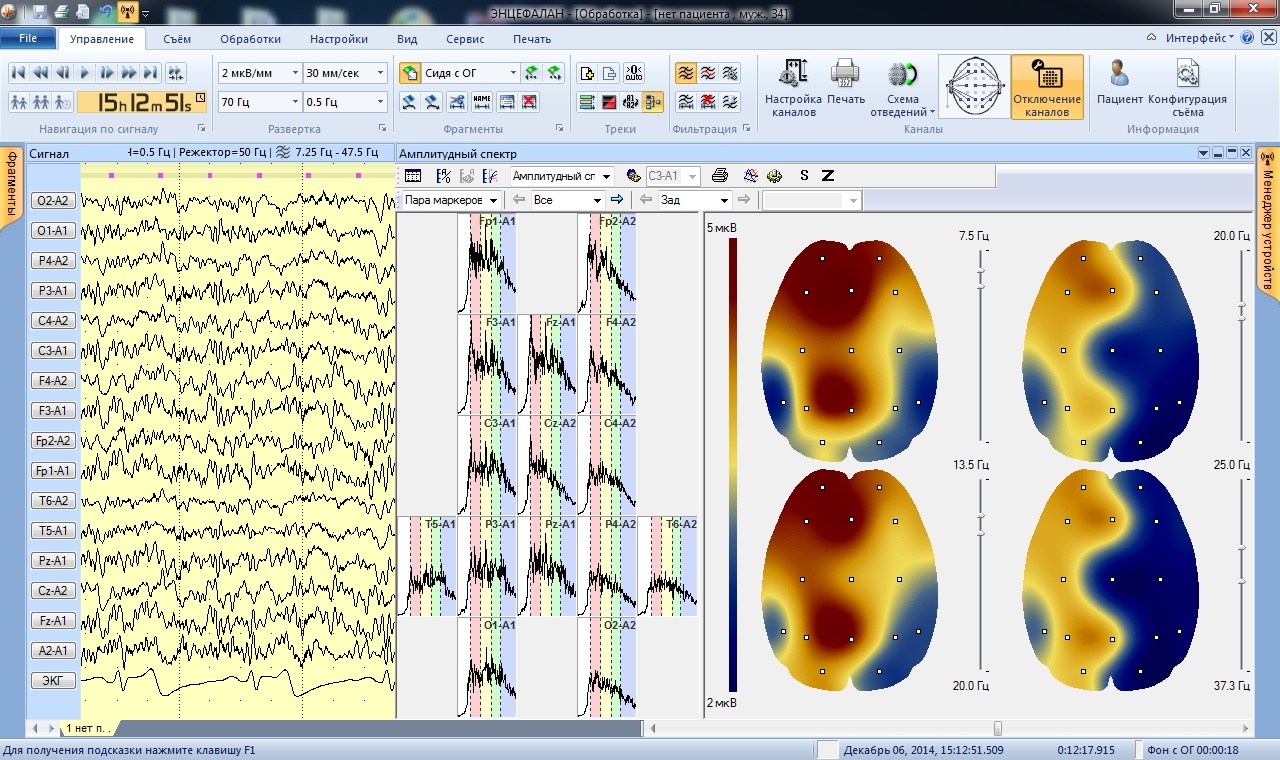
Task: Click the spectrum panel printer icon
Action: pyautogui.click(x=719, y=176)
